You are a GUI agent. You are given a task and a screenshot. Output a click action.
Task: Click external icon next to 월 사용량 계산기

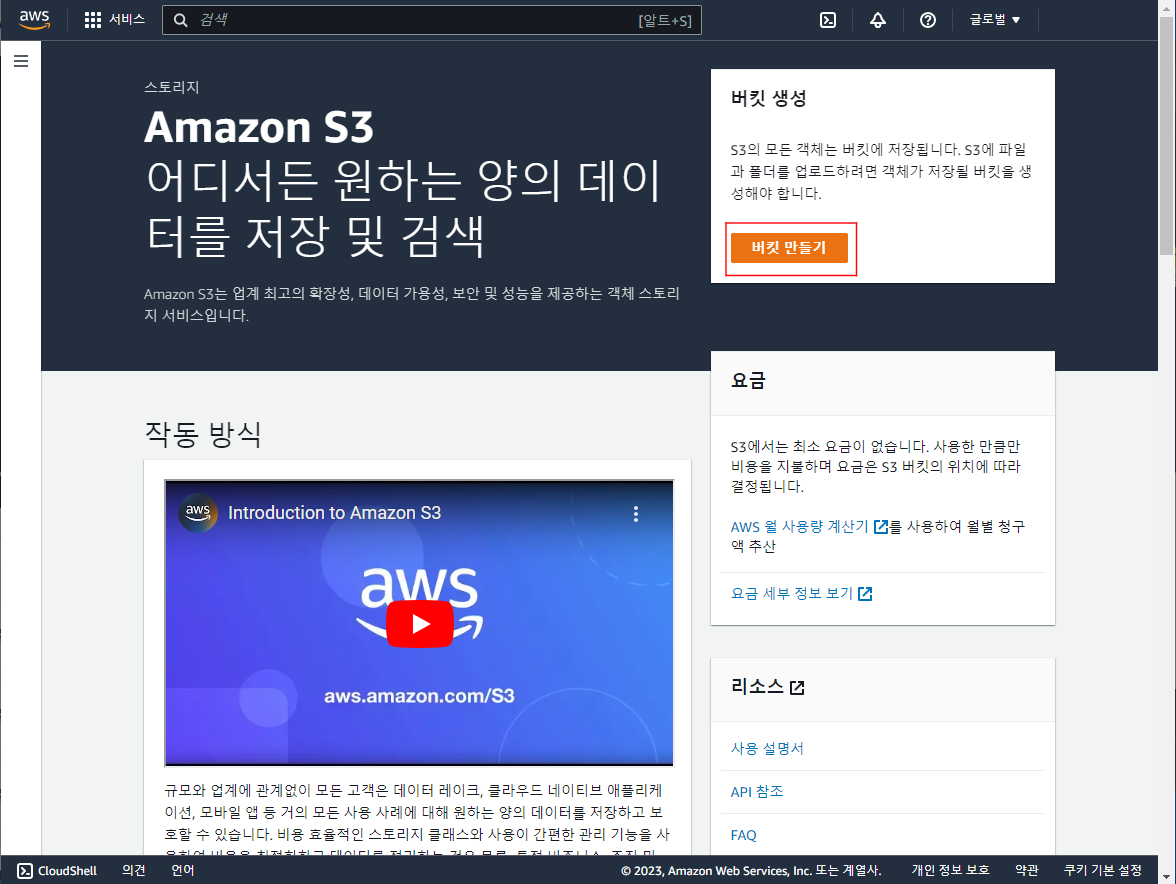881,527
